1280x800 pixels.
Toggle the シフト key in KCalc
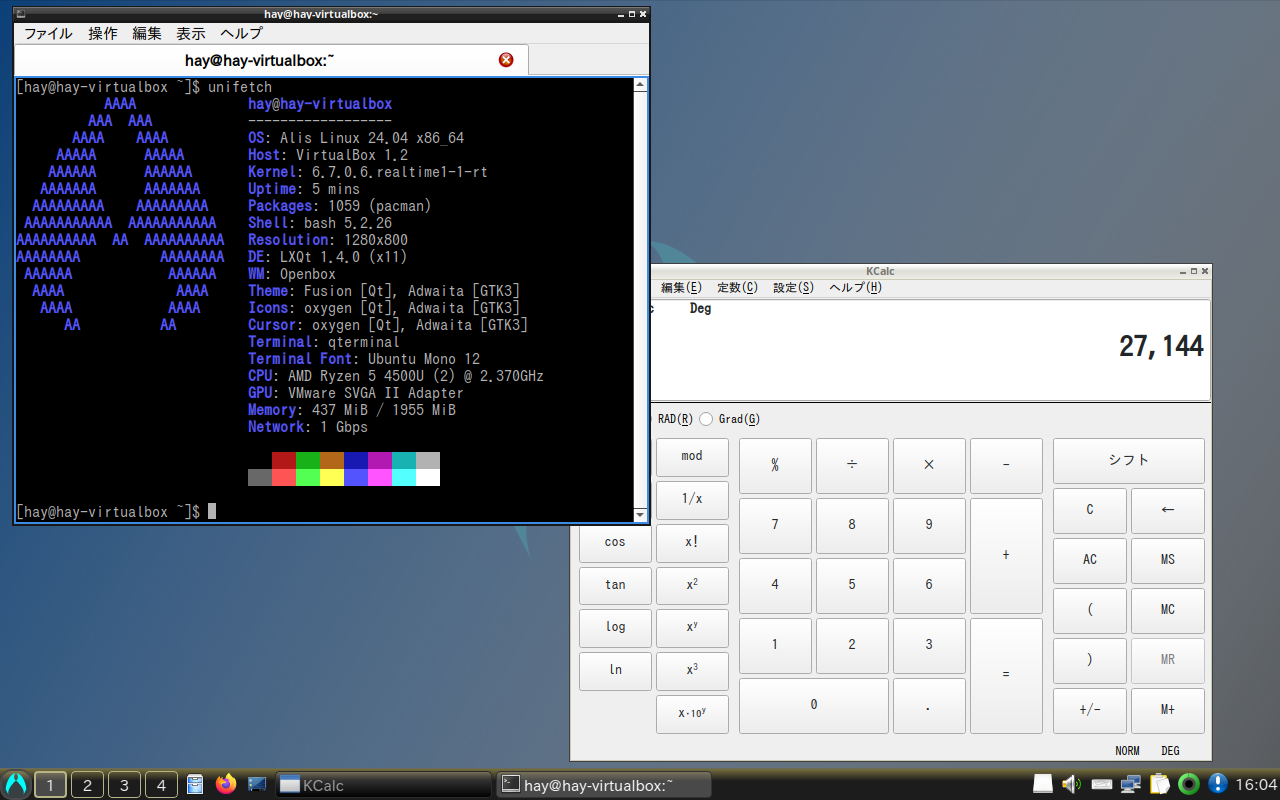1129,460
